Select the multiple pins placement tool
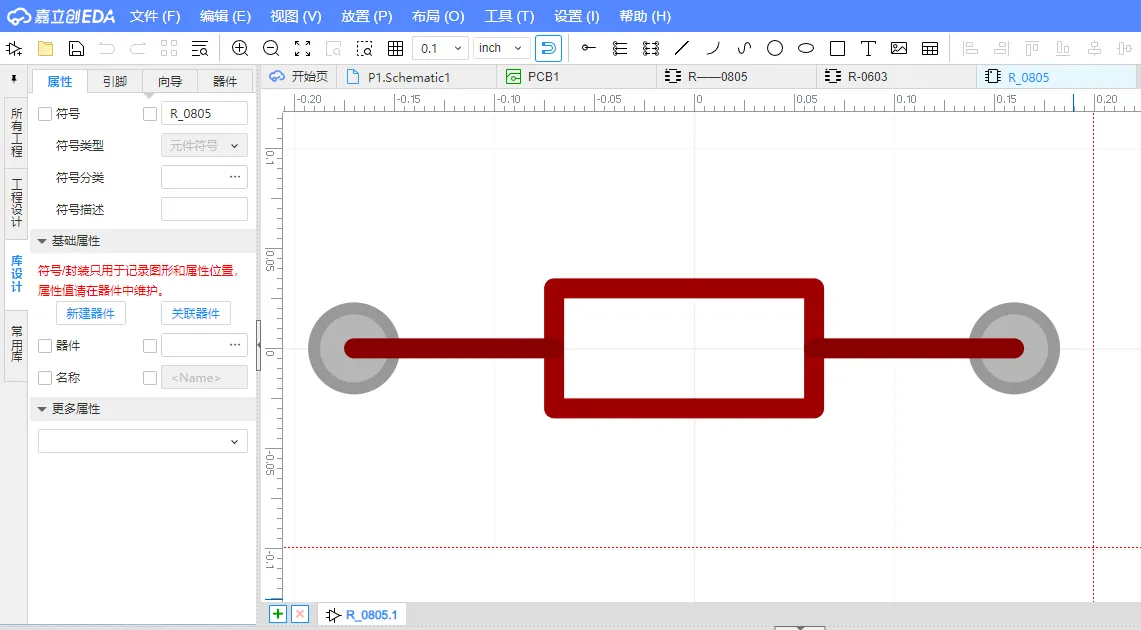Image resolution: width=1141 pixels, height=630 pixels. [619, 49]
